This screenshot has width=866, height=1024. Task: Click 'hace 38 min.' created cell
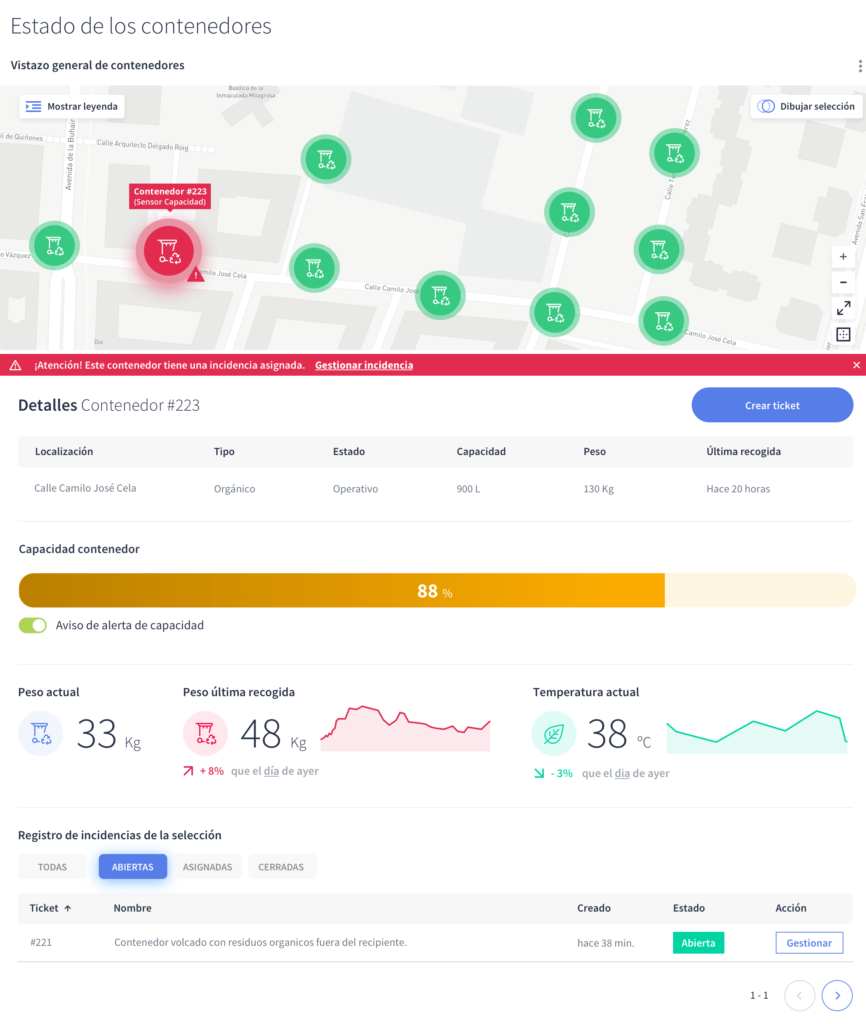(x=605, y=943)
